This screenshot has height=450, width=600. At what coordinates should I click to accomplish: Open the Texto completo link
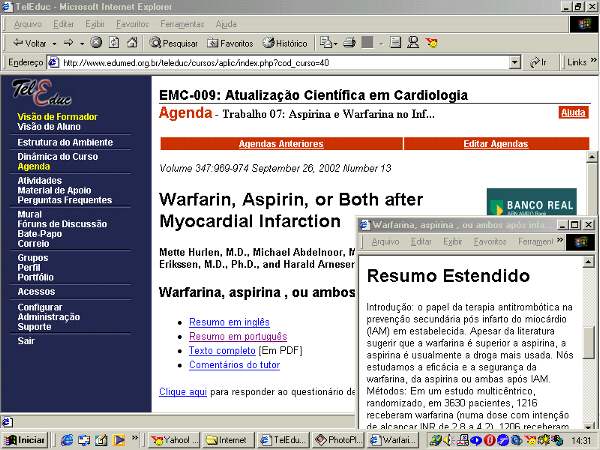pos(222,351)
